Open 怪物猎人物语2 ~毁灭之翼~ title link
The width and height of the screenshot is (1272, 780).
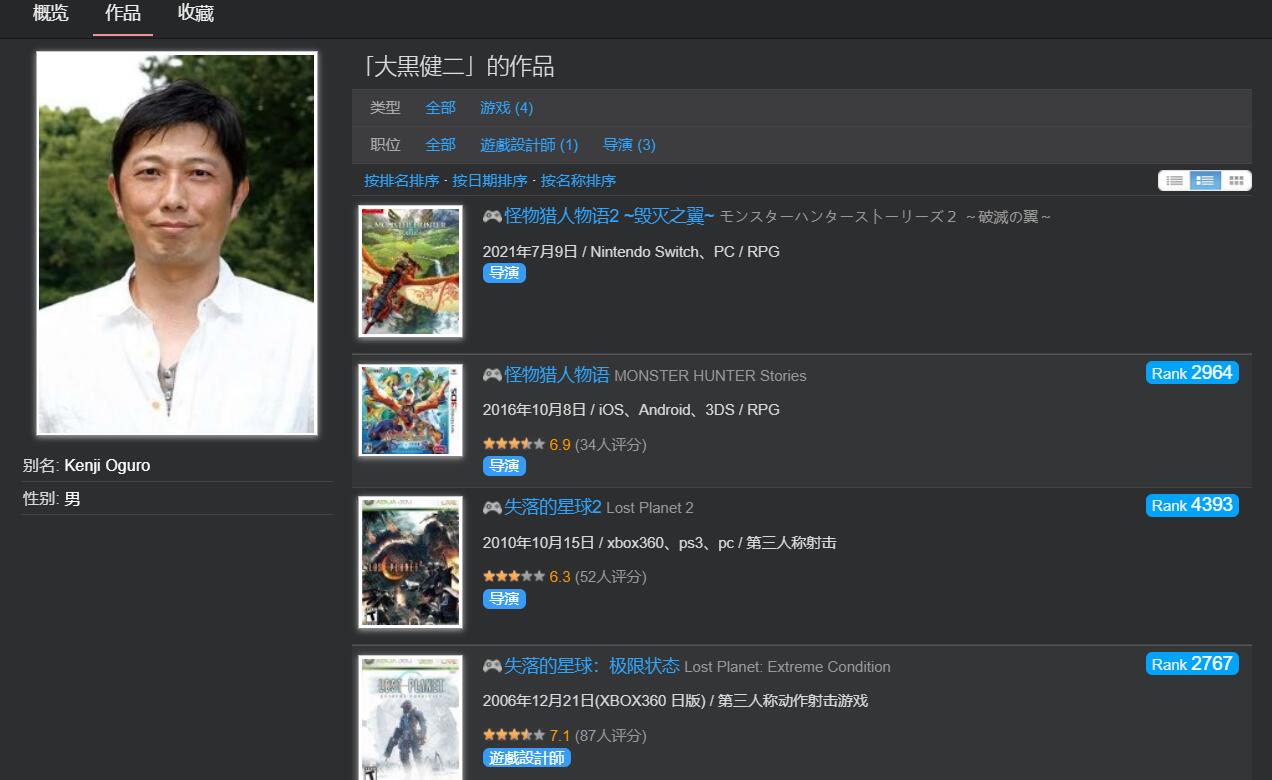coord(609,216)
